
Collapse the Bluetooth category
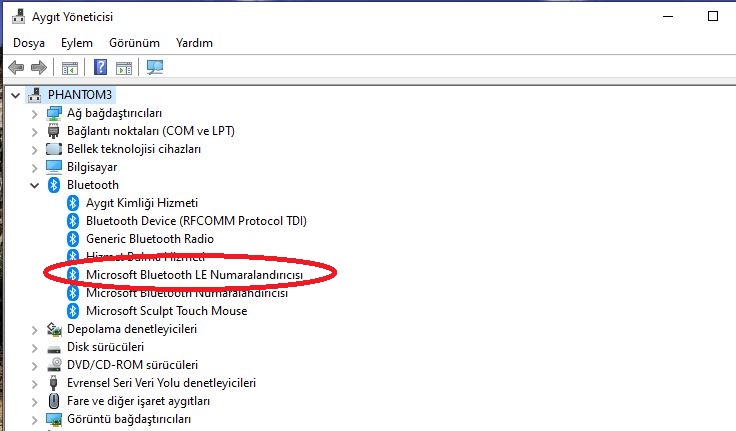click(34, 185)
